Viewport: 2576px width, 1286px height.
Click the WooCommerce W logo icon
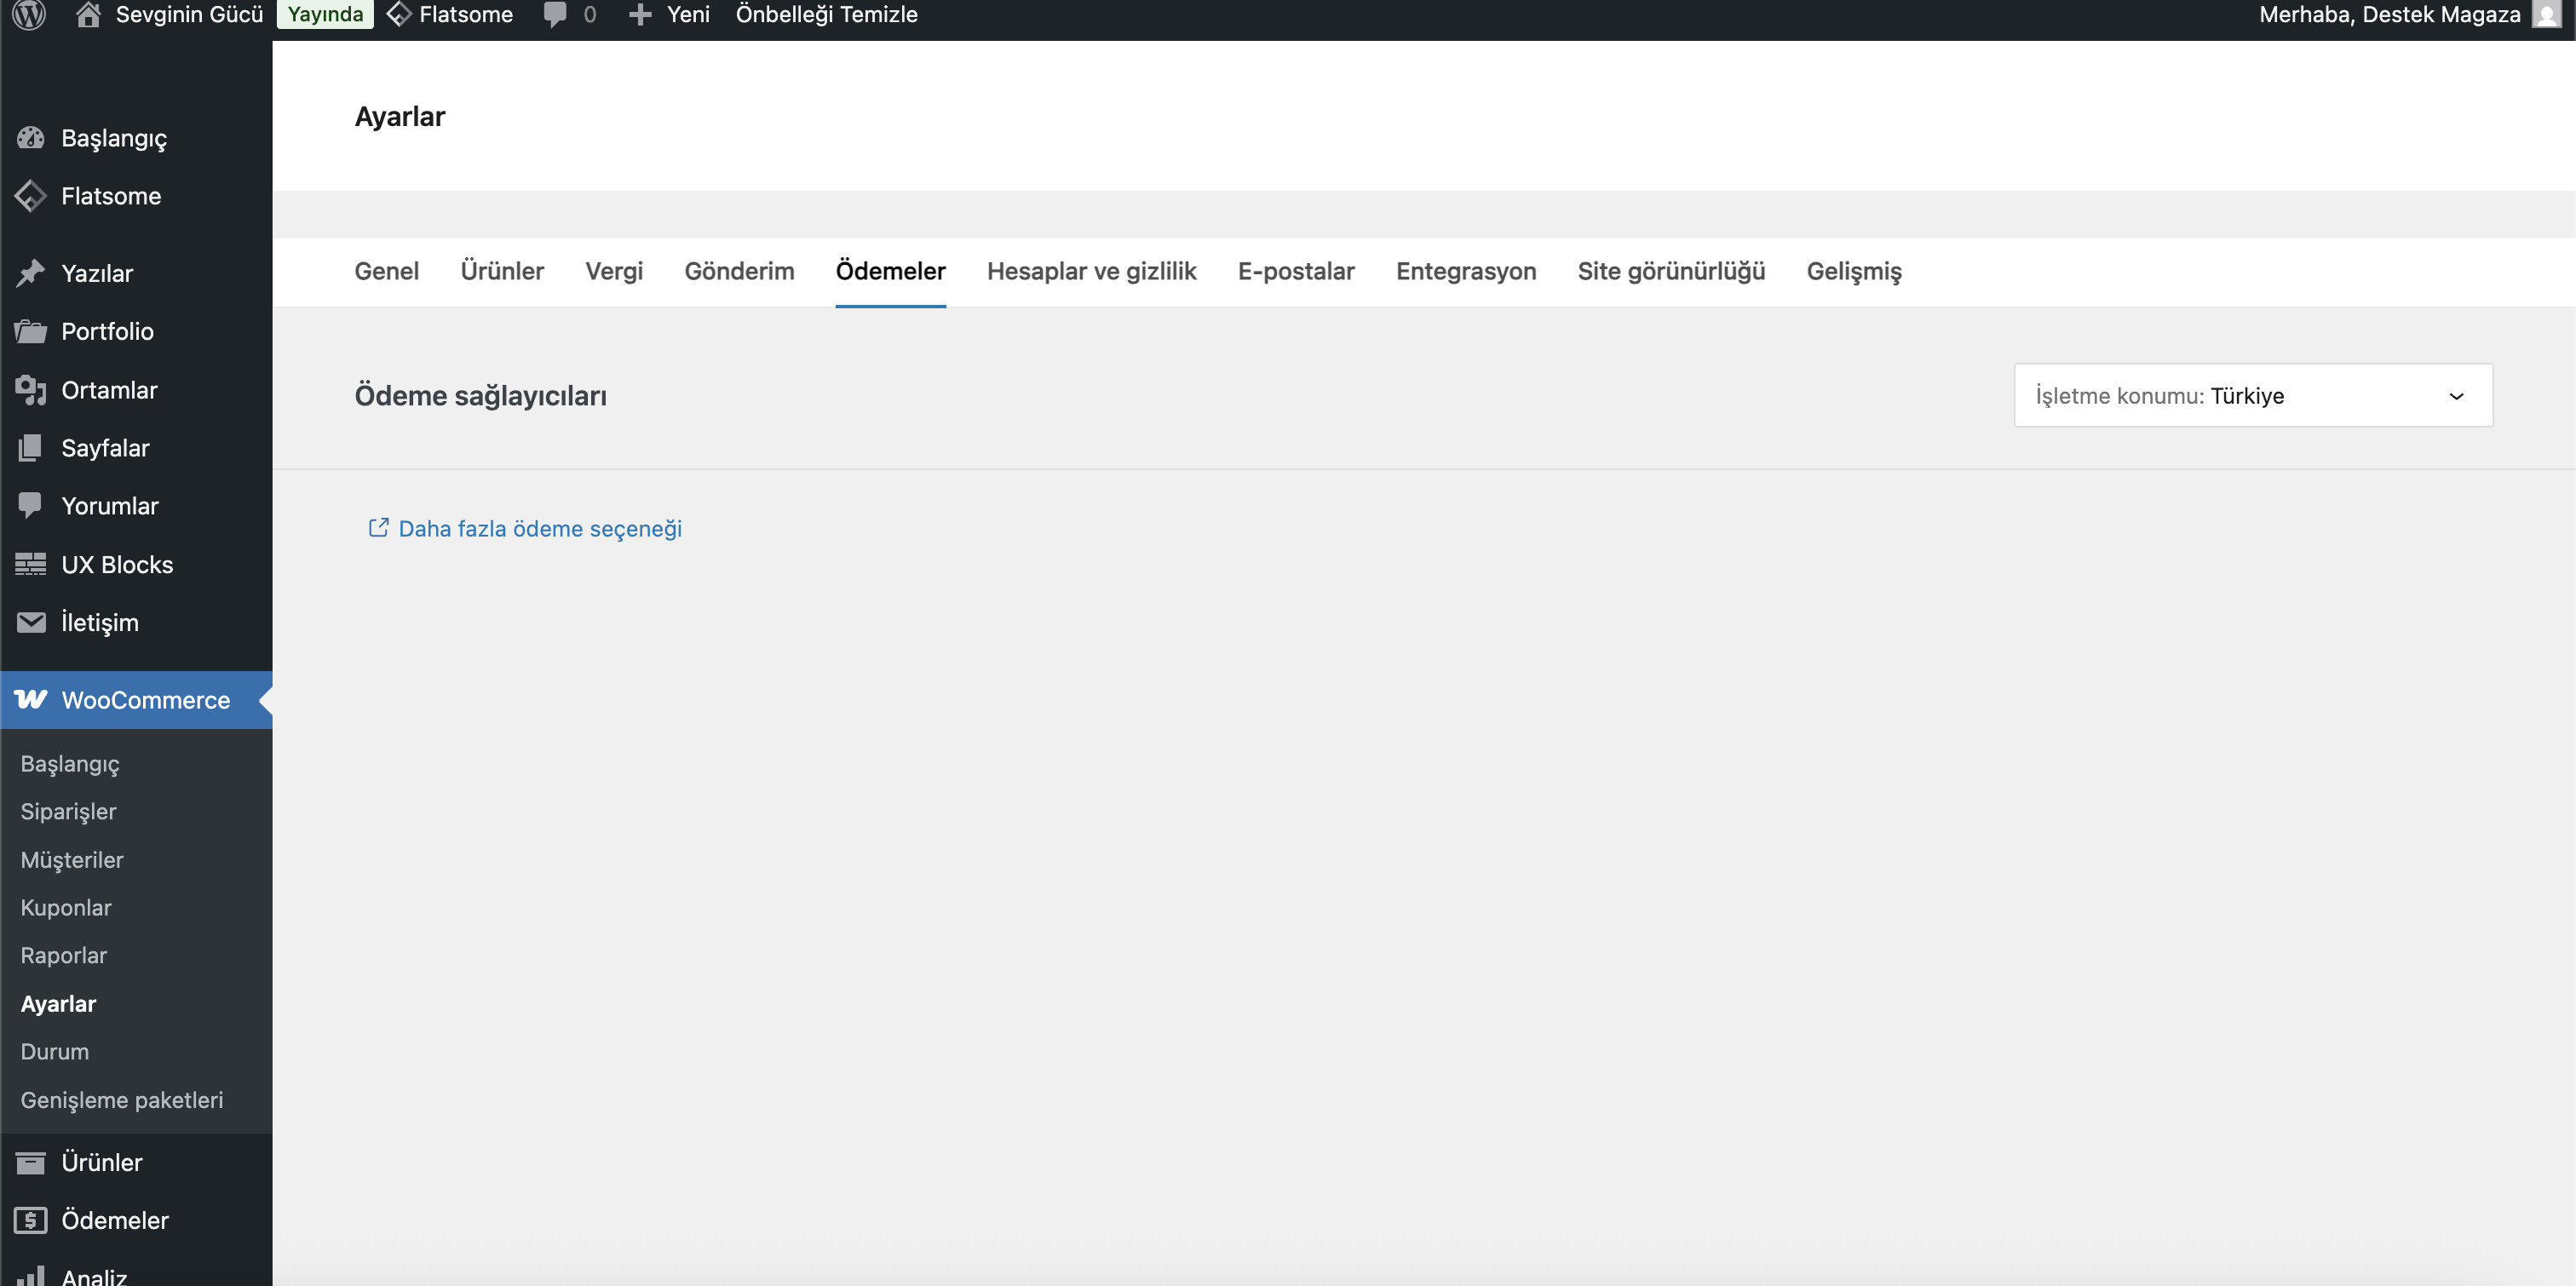coord(31,699)
